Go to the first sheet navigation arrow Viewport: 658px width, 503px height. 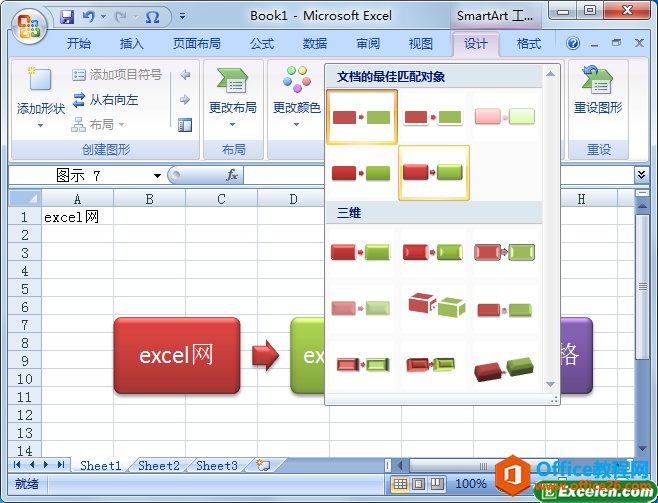[x=17, y=465]
